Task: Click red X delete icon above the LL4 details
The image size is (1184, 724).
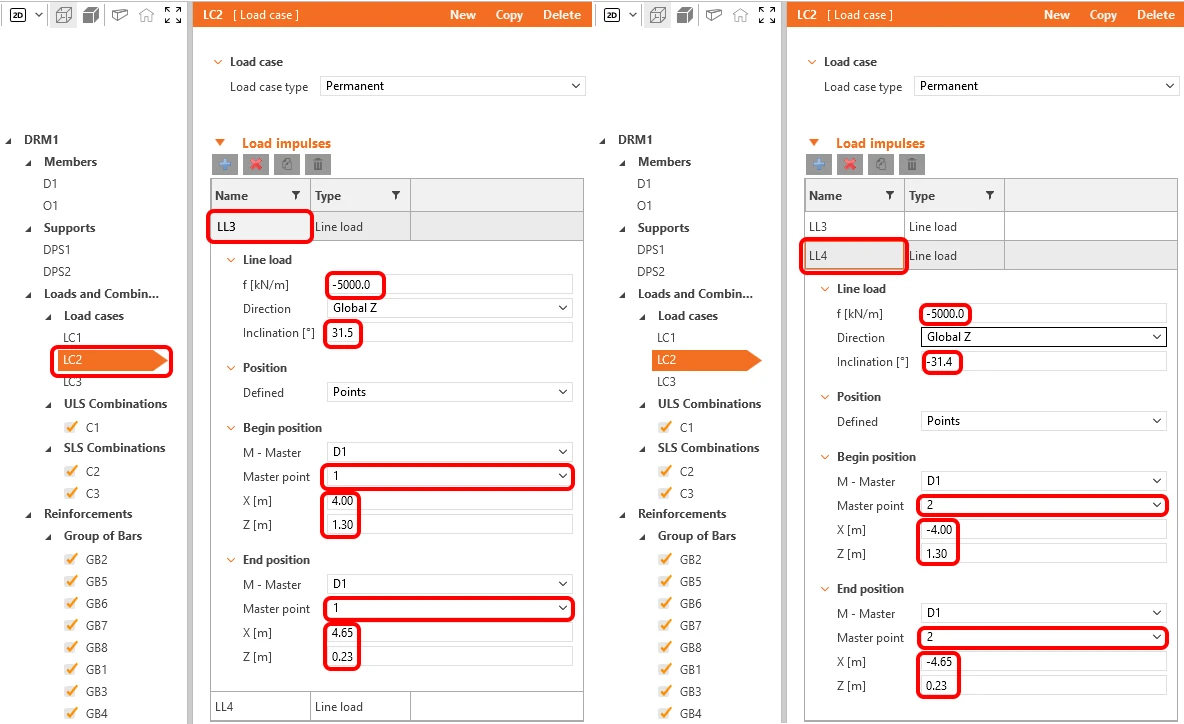Action: tap(850, 164)
